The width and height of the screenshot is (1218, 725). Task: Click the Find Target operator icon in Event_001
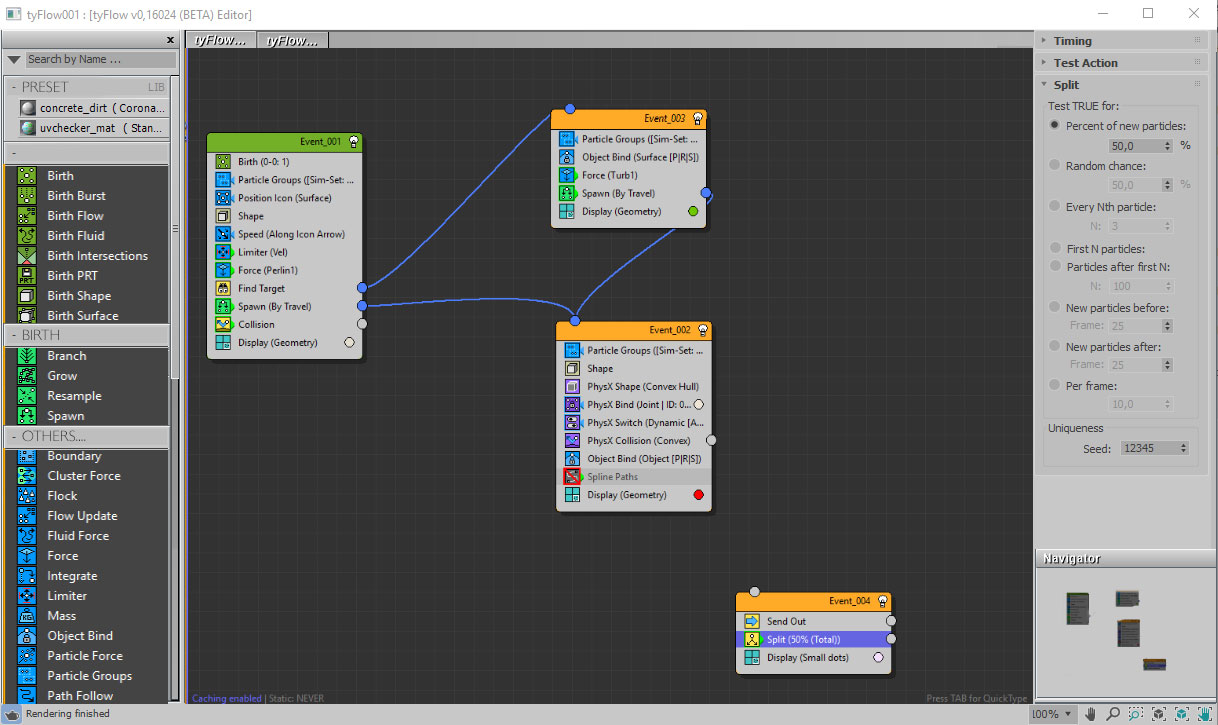point(223,288)
